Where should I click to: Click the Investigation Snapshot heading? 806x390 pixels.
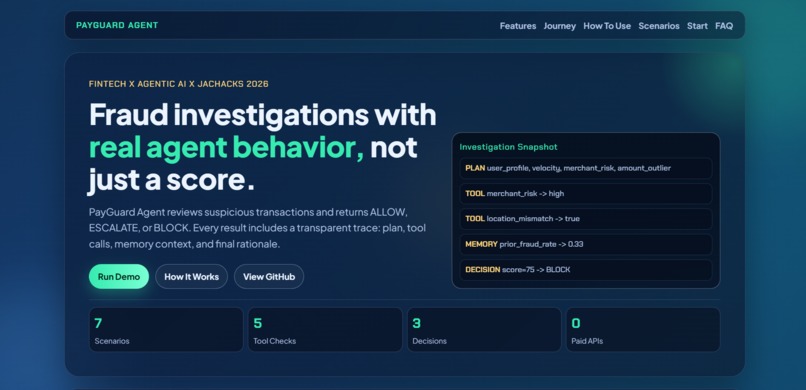(508, 147)
